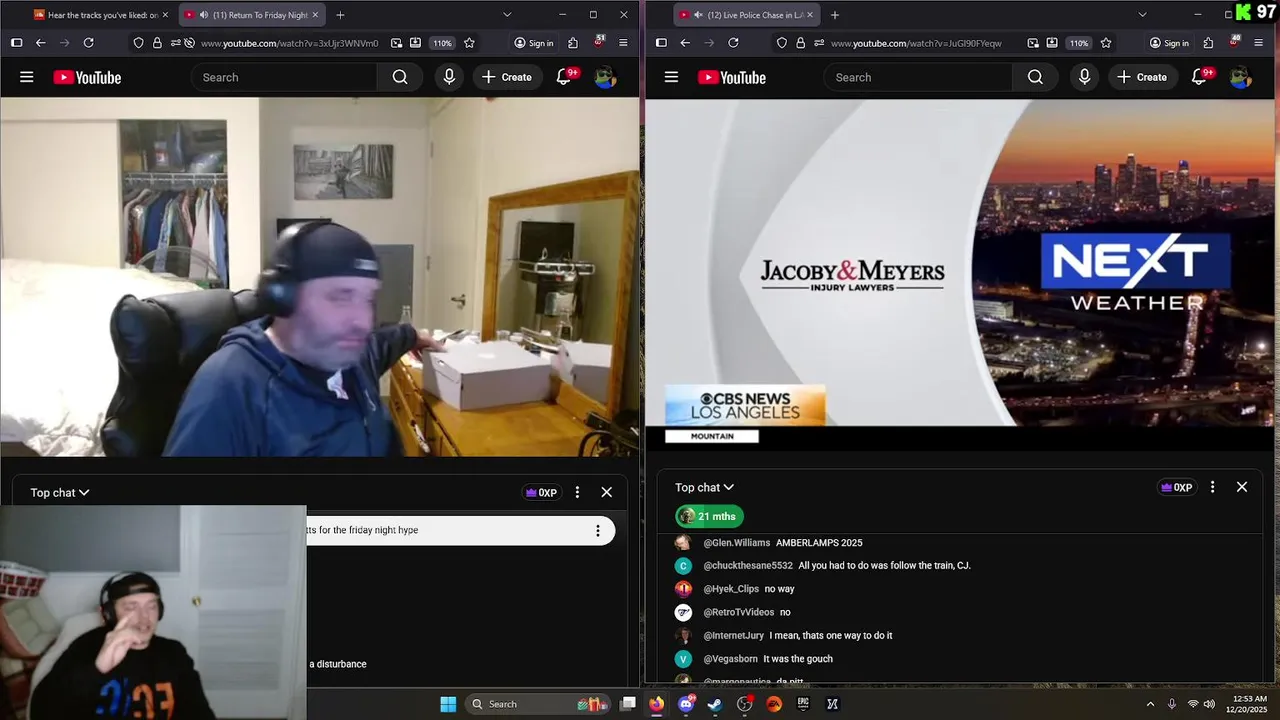Screen dimensions: 1280x720
Task: Click search magnifier button in right YouTube
Action: coord(1035,77)
